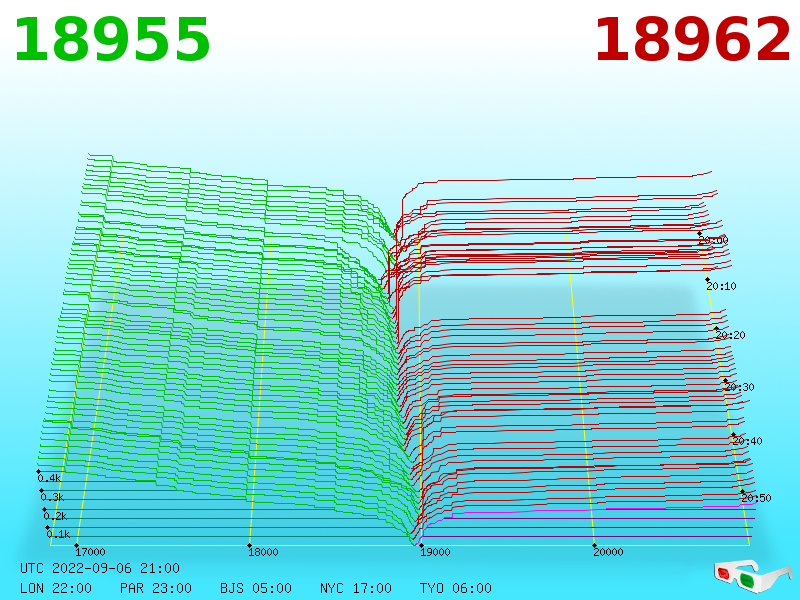Click the 20:50 time axis marker
This screenshot has width=800, height=600.
pyautogui.click(x=757, y=498)
